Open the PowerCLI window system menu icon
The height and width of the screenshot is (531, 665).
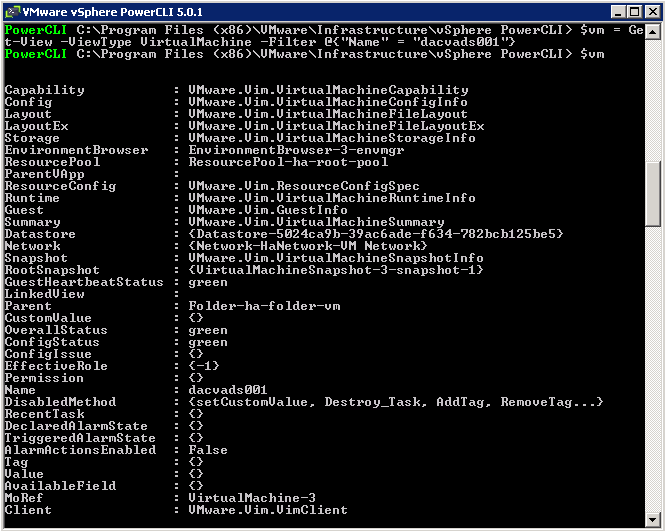[12, 12]
